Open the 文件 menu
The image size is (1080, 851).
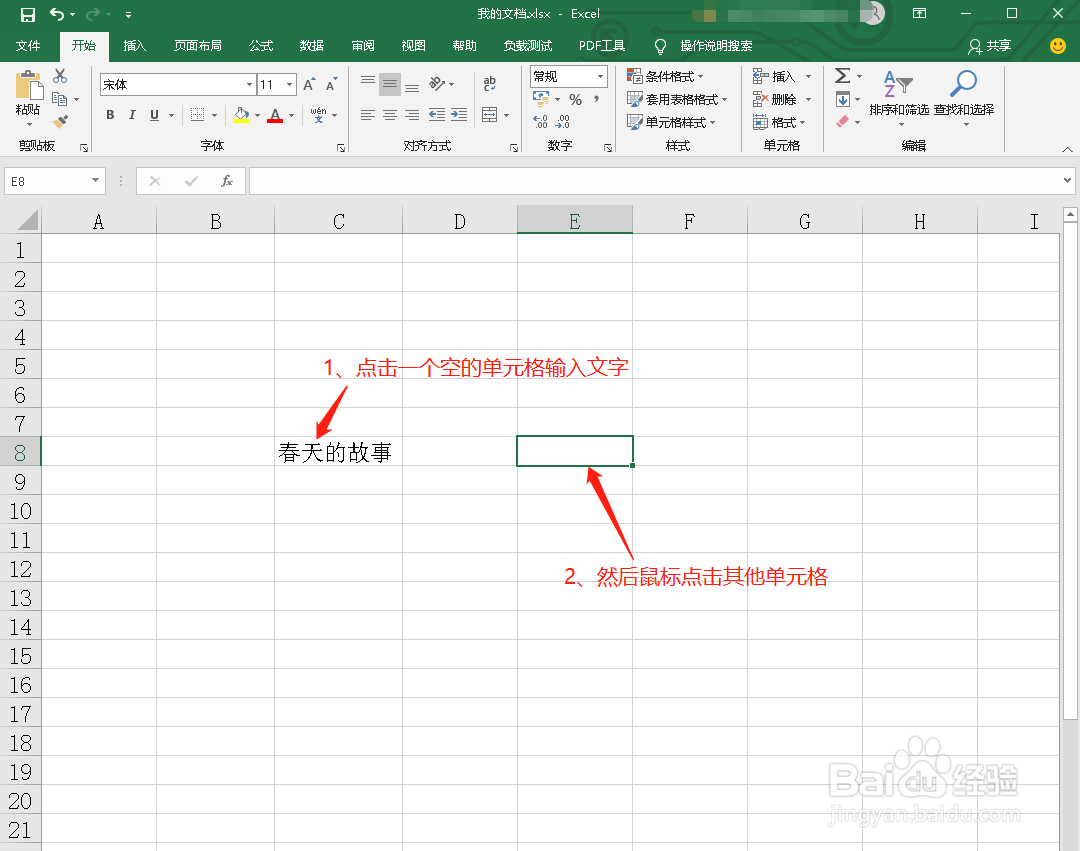click(x=29, y=45)
